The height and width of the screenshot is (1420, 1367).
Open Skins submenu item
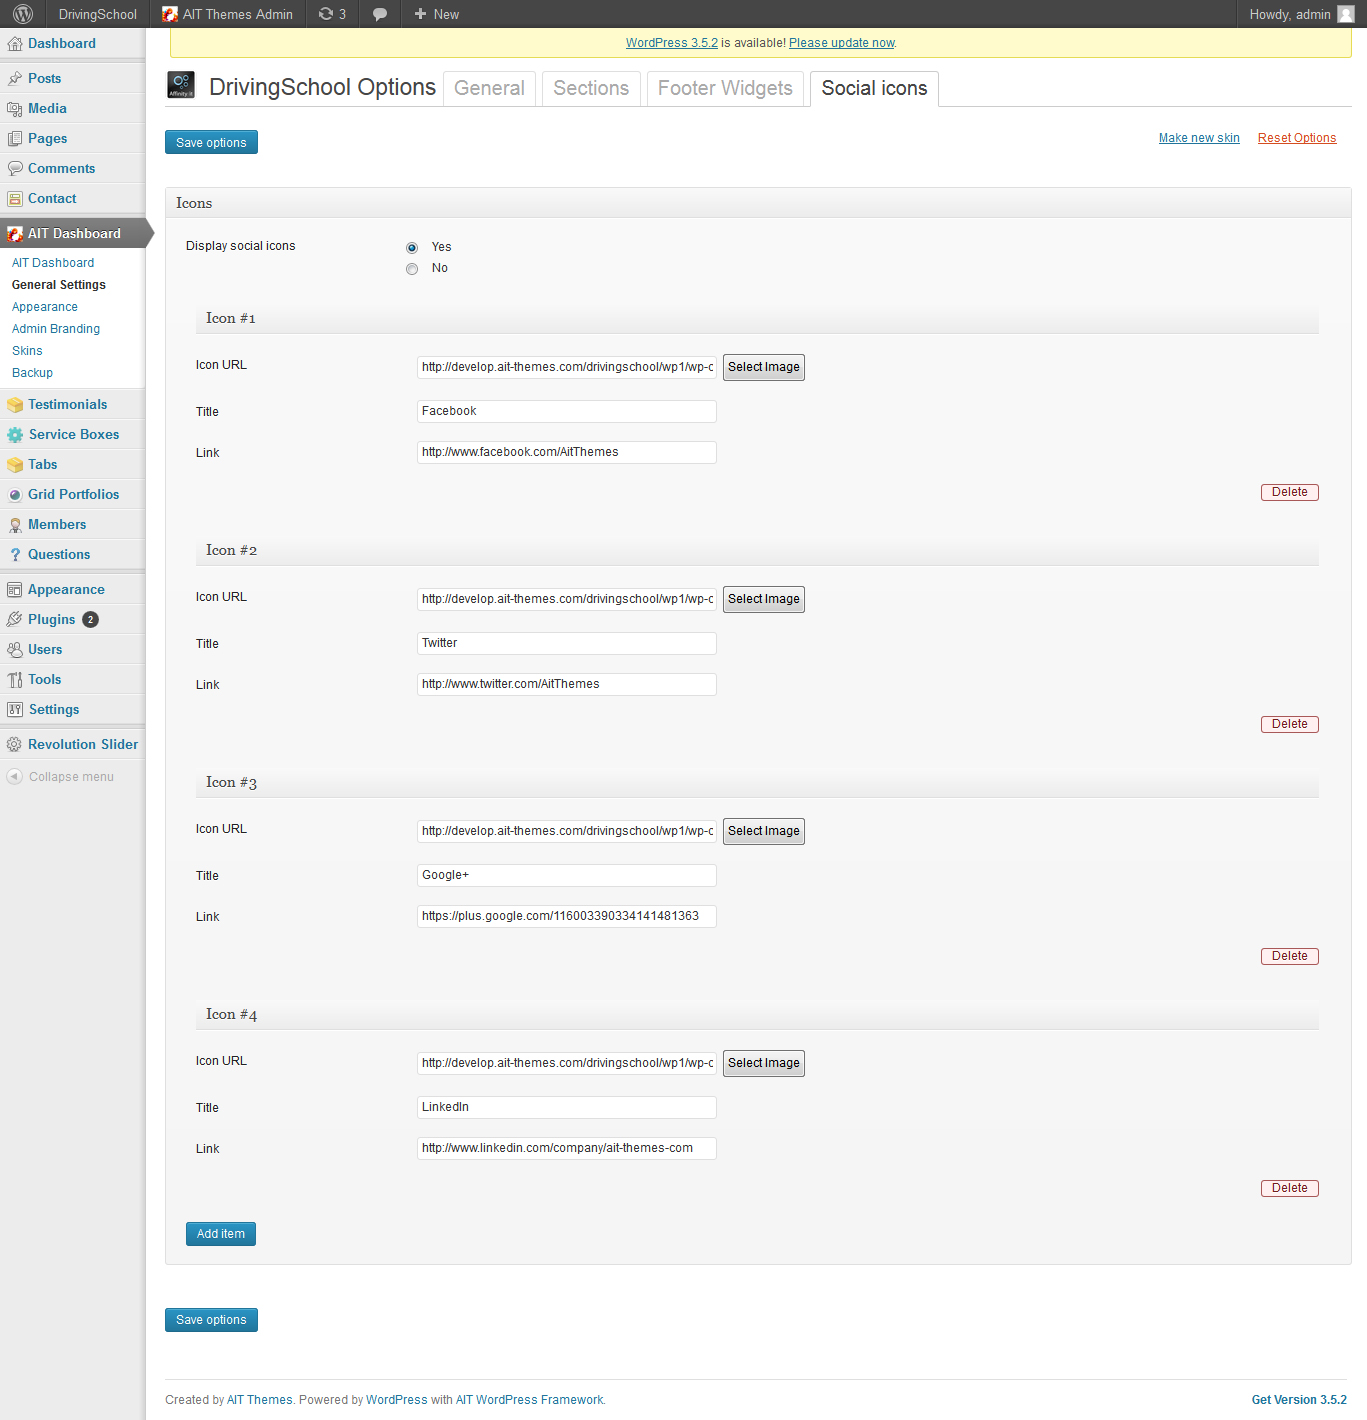pyautogui.click(x=27, y=351)
